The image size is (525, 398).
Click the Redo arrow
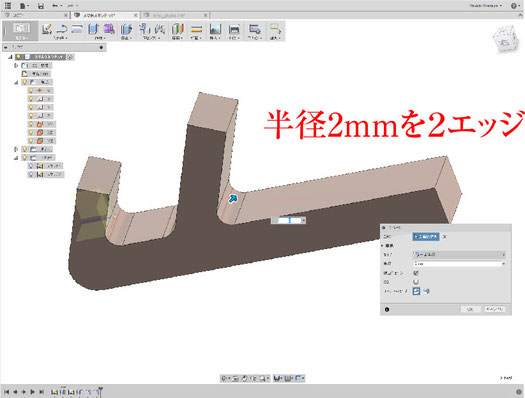point(71,6)
